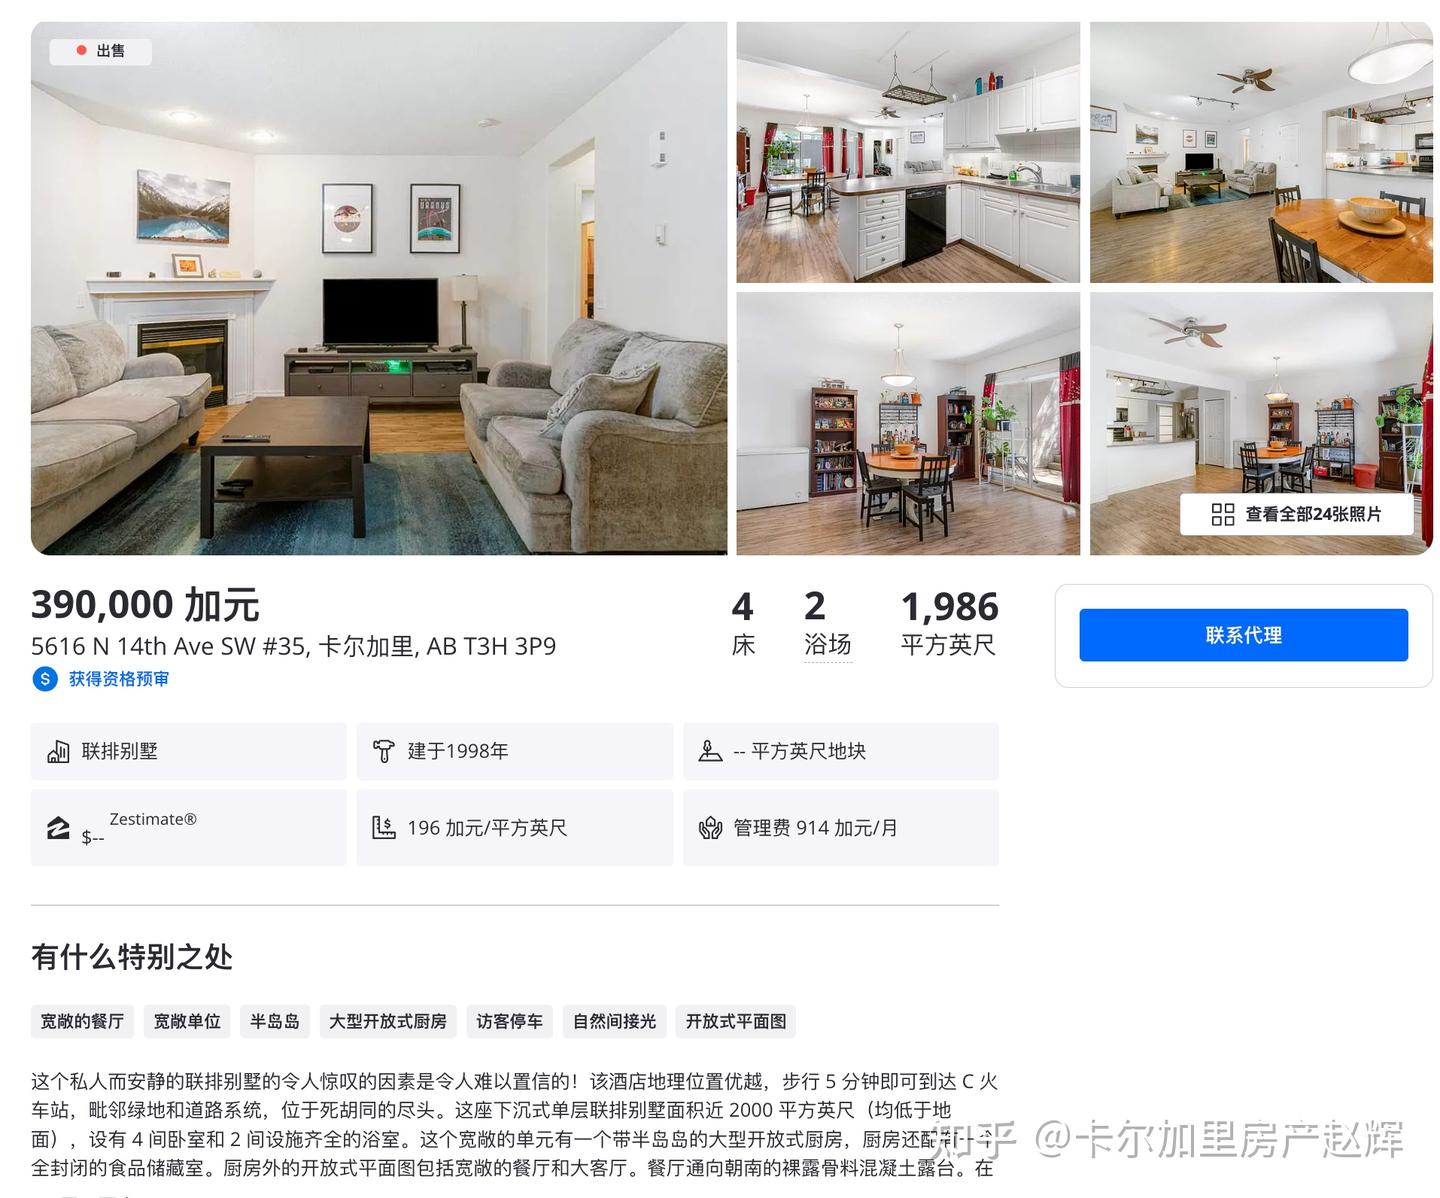The image size is (1440, 1198).
Task: Select the 访客停车 feature tag
Action: click(x=509, y=1021)
